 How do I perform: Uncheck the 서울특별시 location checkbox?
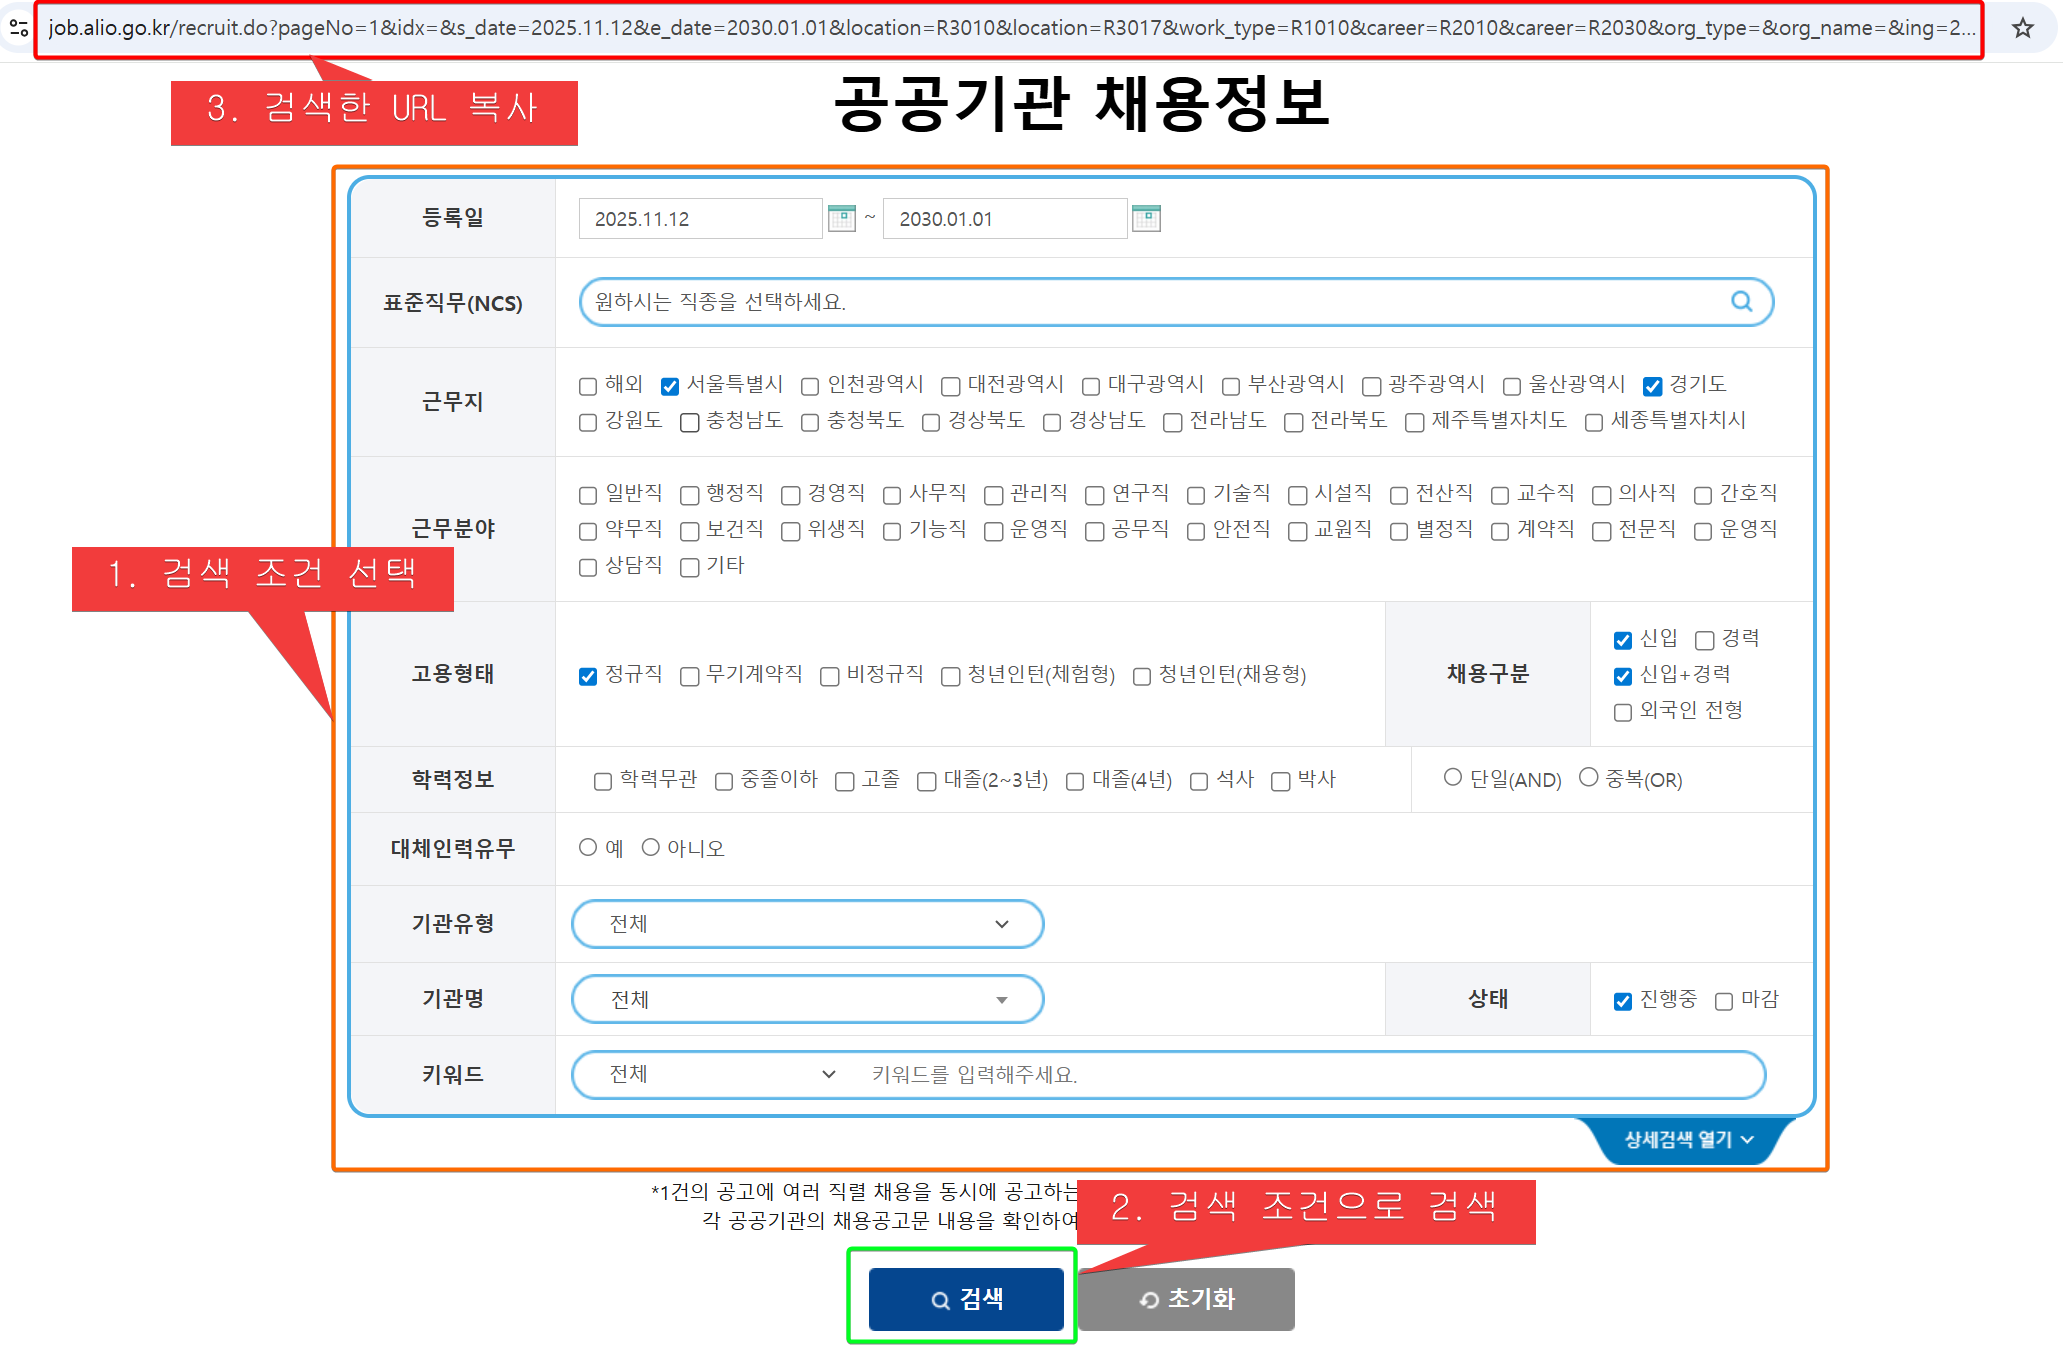(670, 386)
